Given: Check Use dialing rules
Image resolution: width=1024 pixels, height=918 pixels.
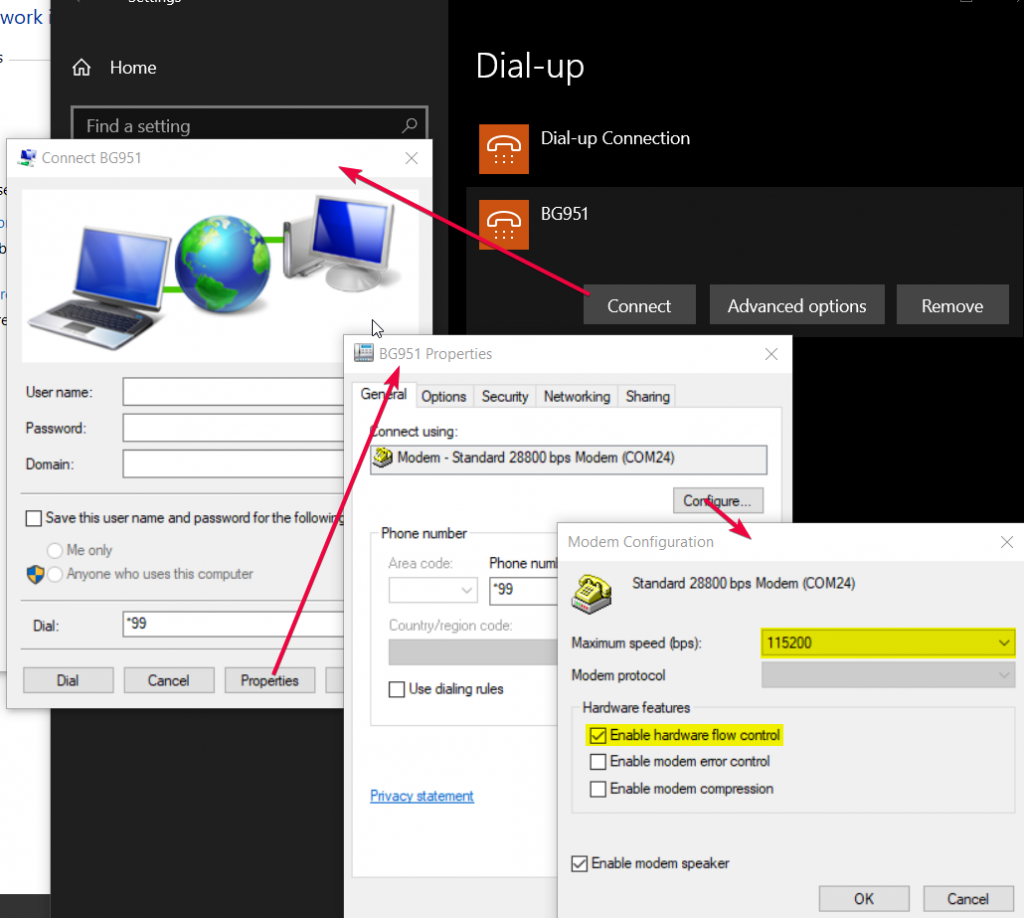Looking at the screenshot, I should (x=396, y=689).
